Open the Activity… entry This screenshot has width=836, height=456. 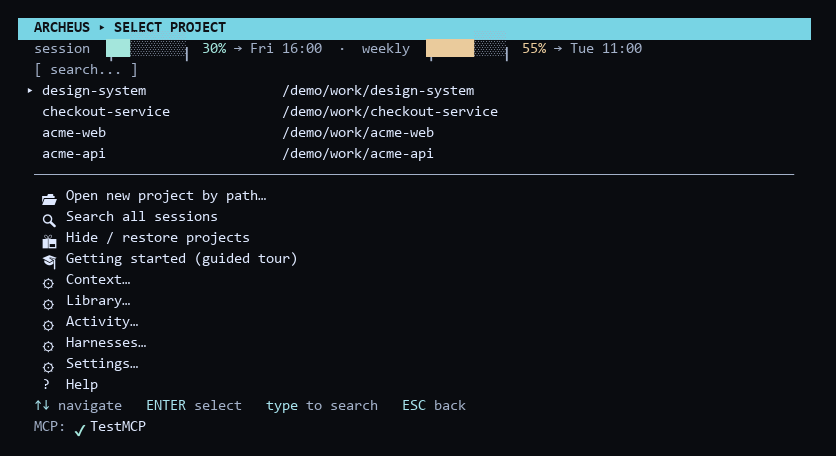click(102, 322)
